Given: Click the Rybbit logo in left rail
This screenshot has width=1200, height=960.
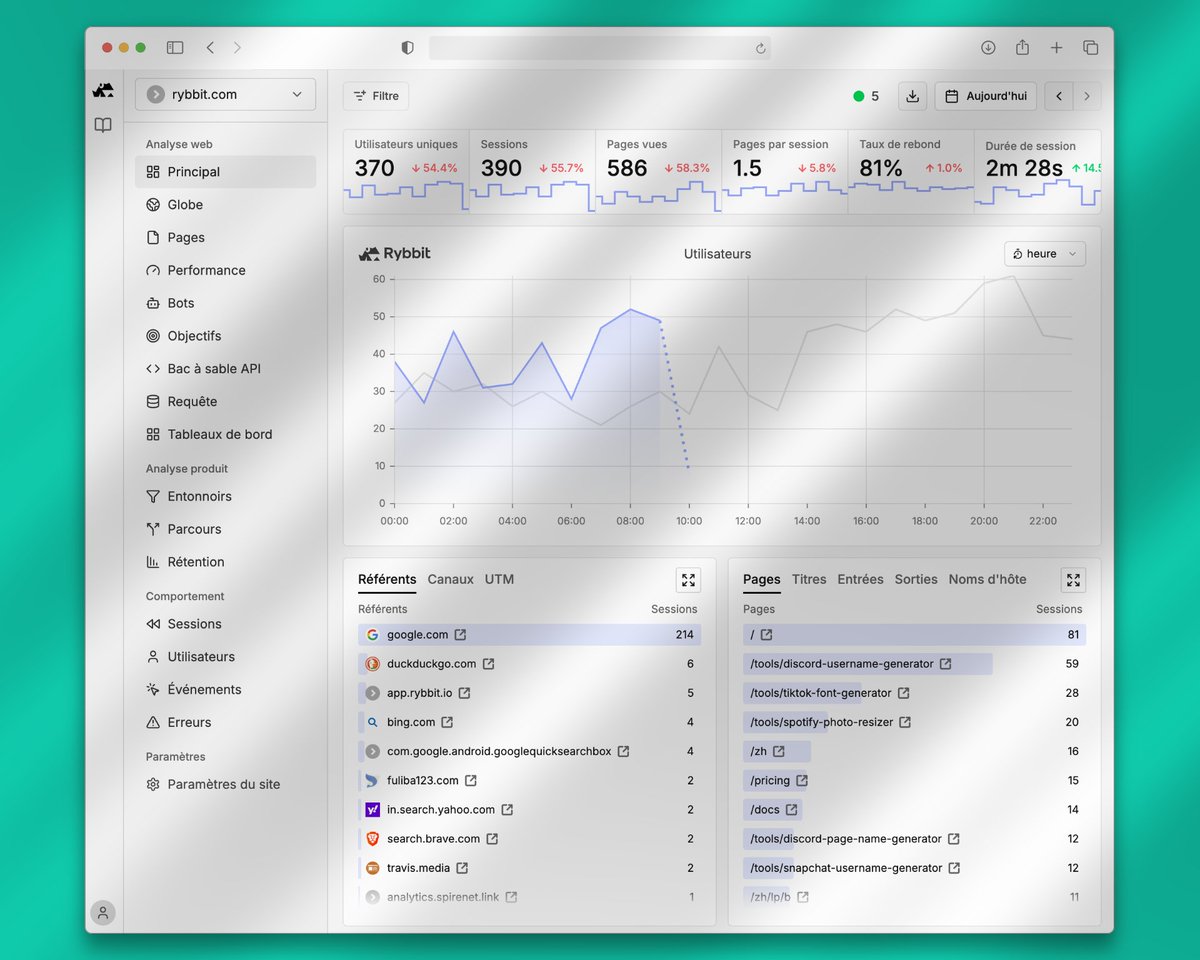Looking at the screenshot, I should pyautogui.click(x=103, y=90).
